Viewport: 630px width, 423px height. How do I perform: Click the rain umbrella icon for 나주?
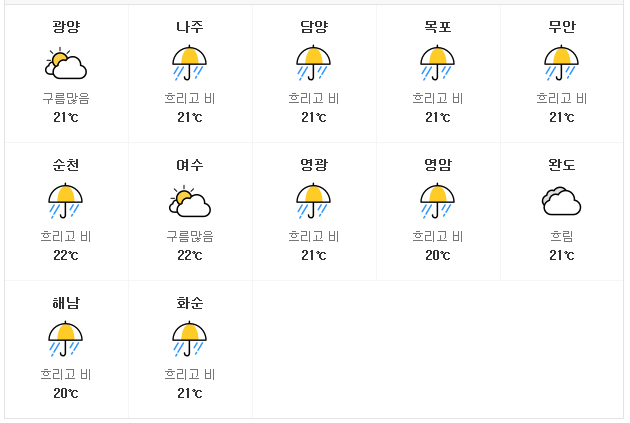pos(190,63)
